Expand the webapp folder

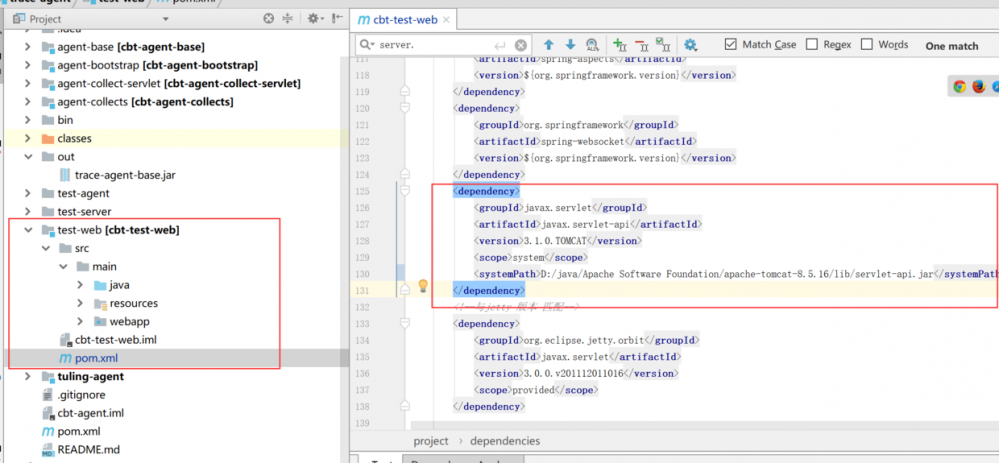pyautogui.click(x=80, y=321)
